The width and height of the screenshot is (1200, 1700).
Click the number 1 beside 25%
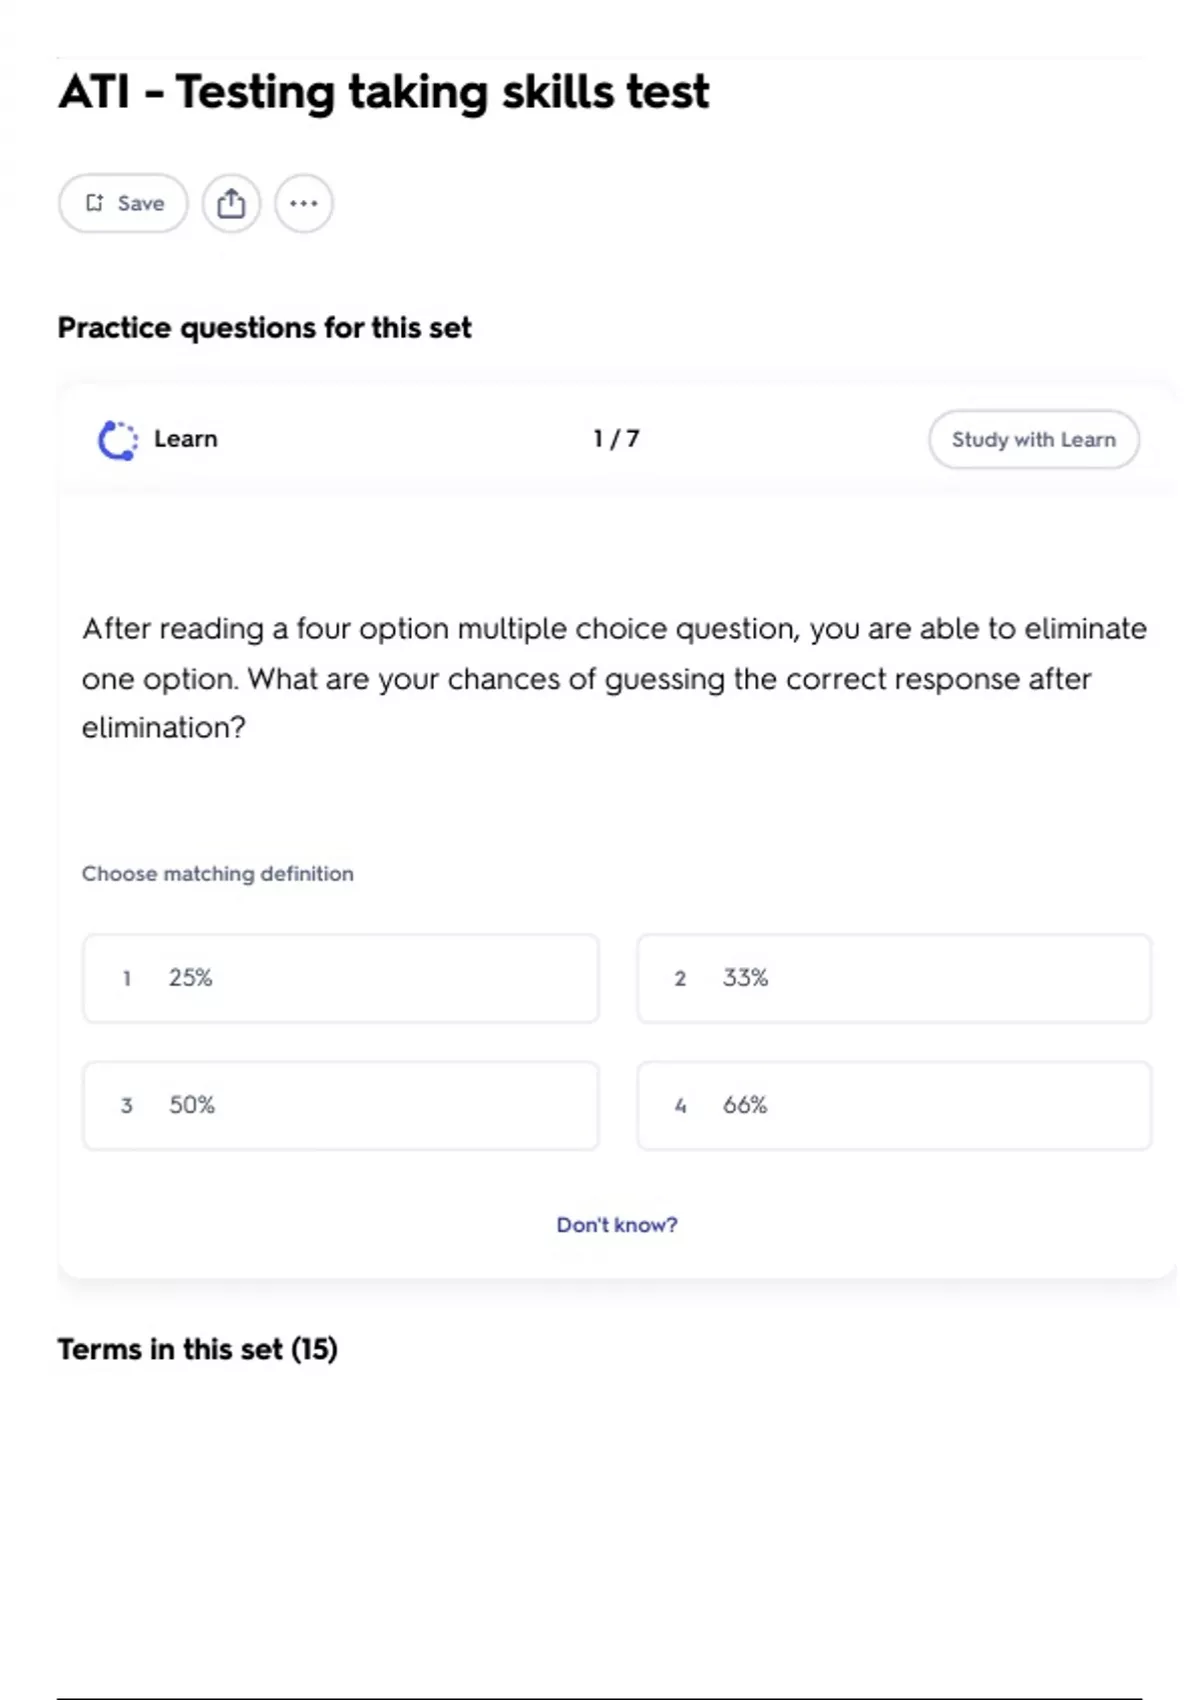point(127,978)
